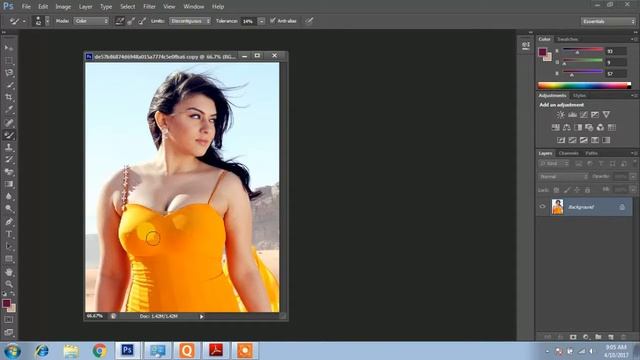Select the Rectangular Marquee tool
Image resolution: width=640 pixels, height=360 pixels.
coord(9,60)
